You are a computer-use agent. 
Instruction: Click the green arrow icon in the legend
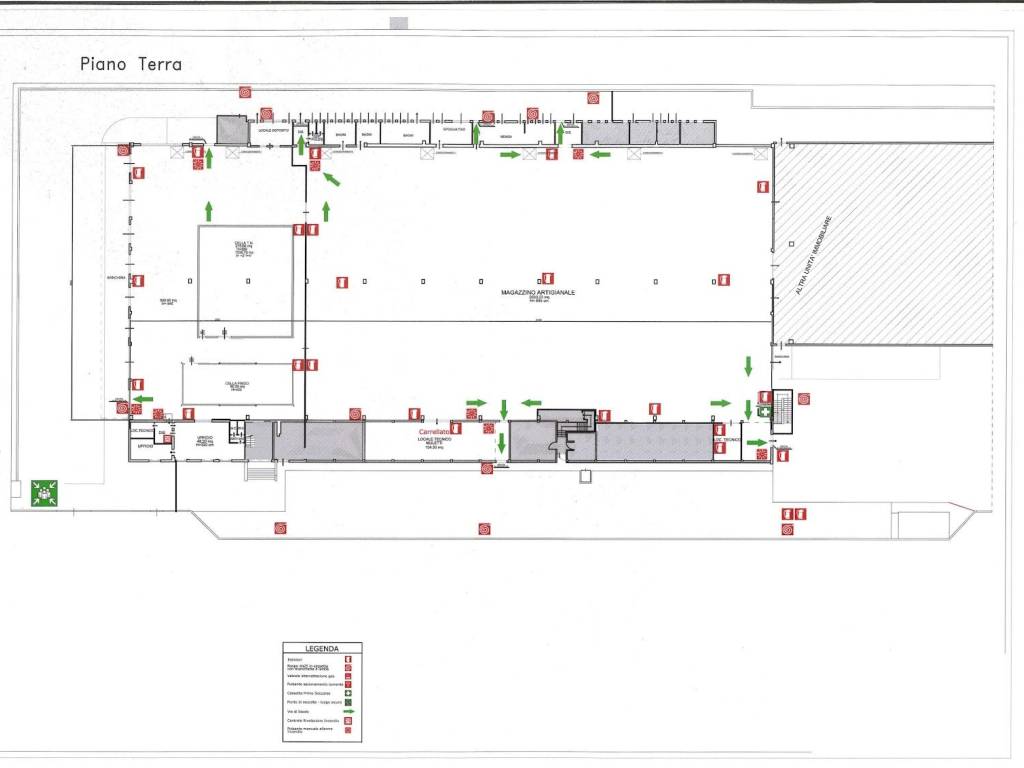[348, 711]
